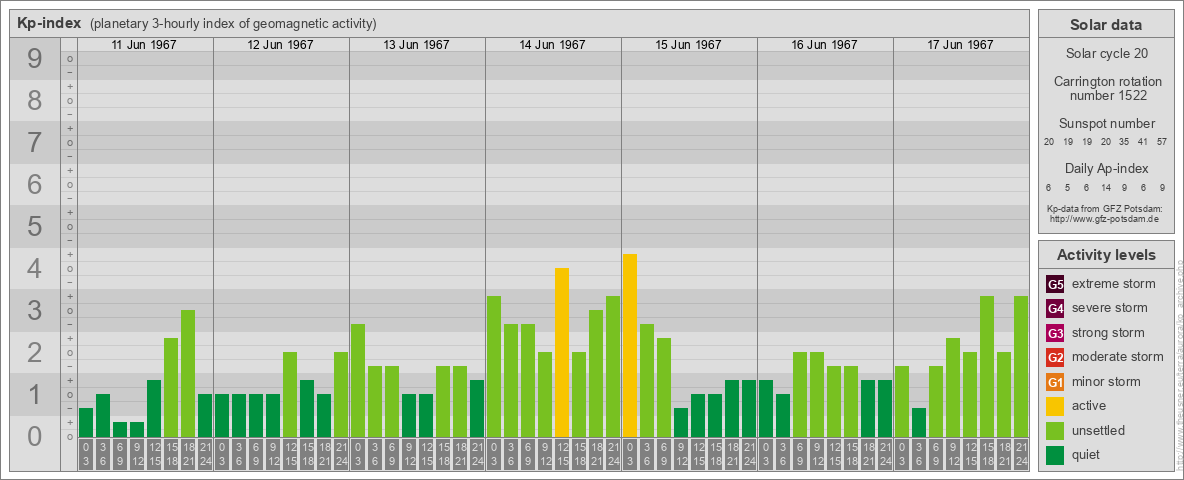Click the 'minor storm' legend label
The height and width of the screenshot is (480, 1184).
point(1106,381)
